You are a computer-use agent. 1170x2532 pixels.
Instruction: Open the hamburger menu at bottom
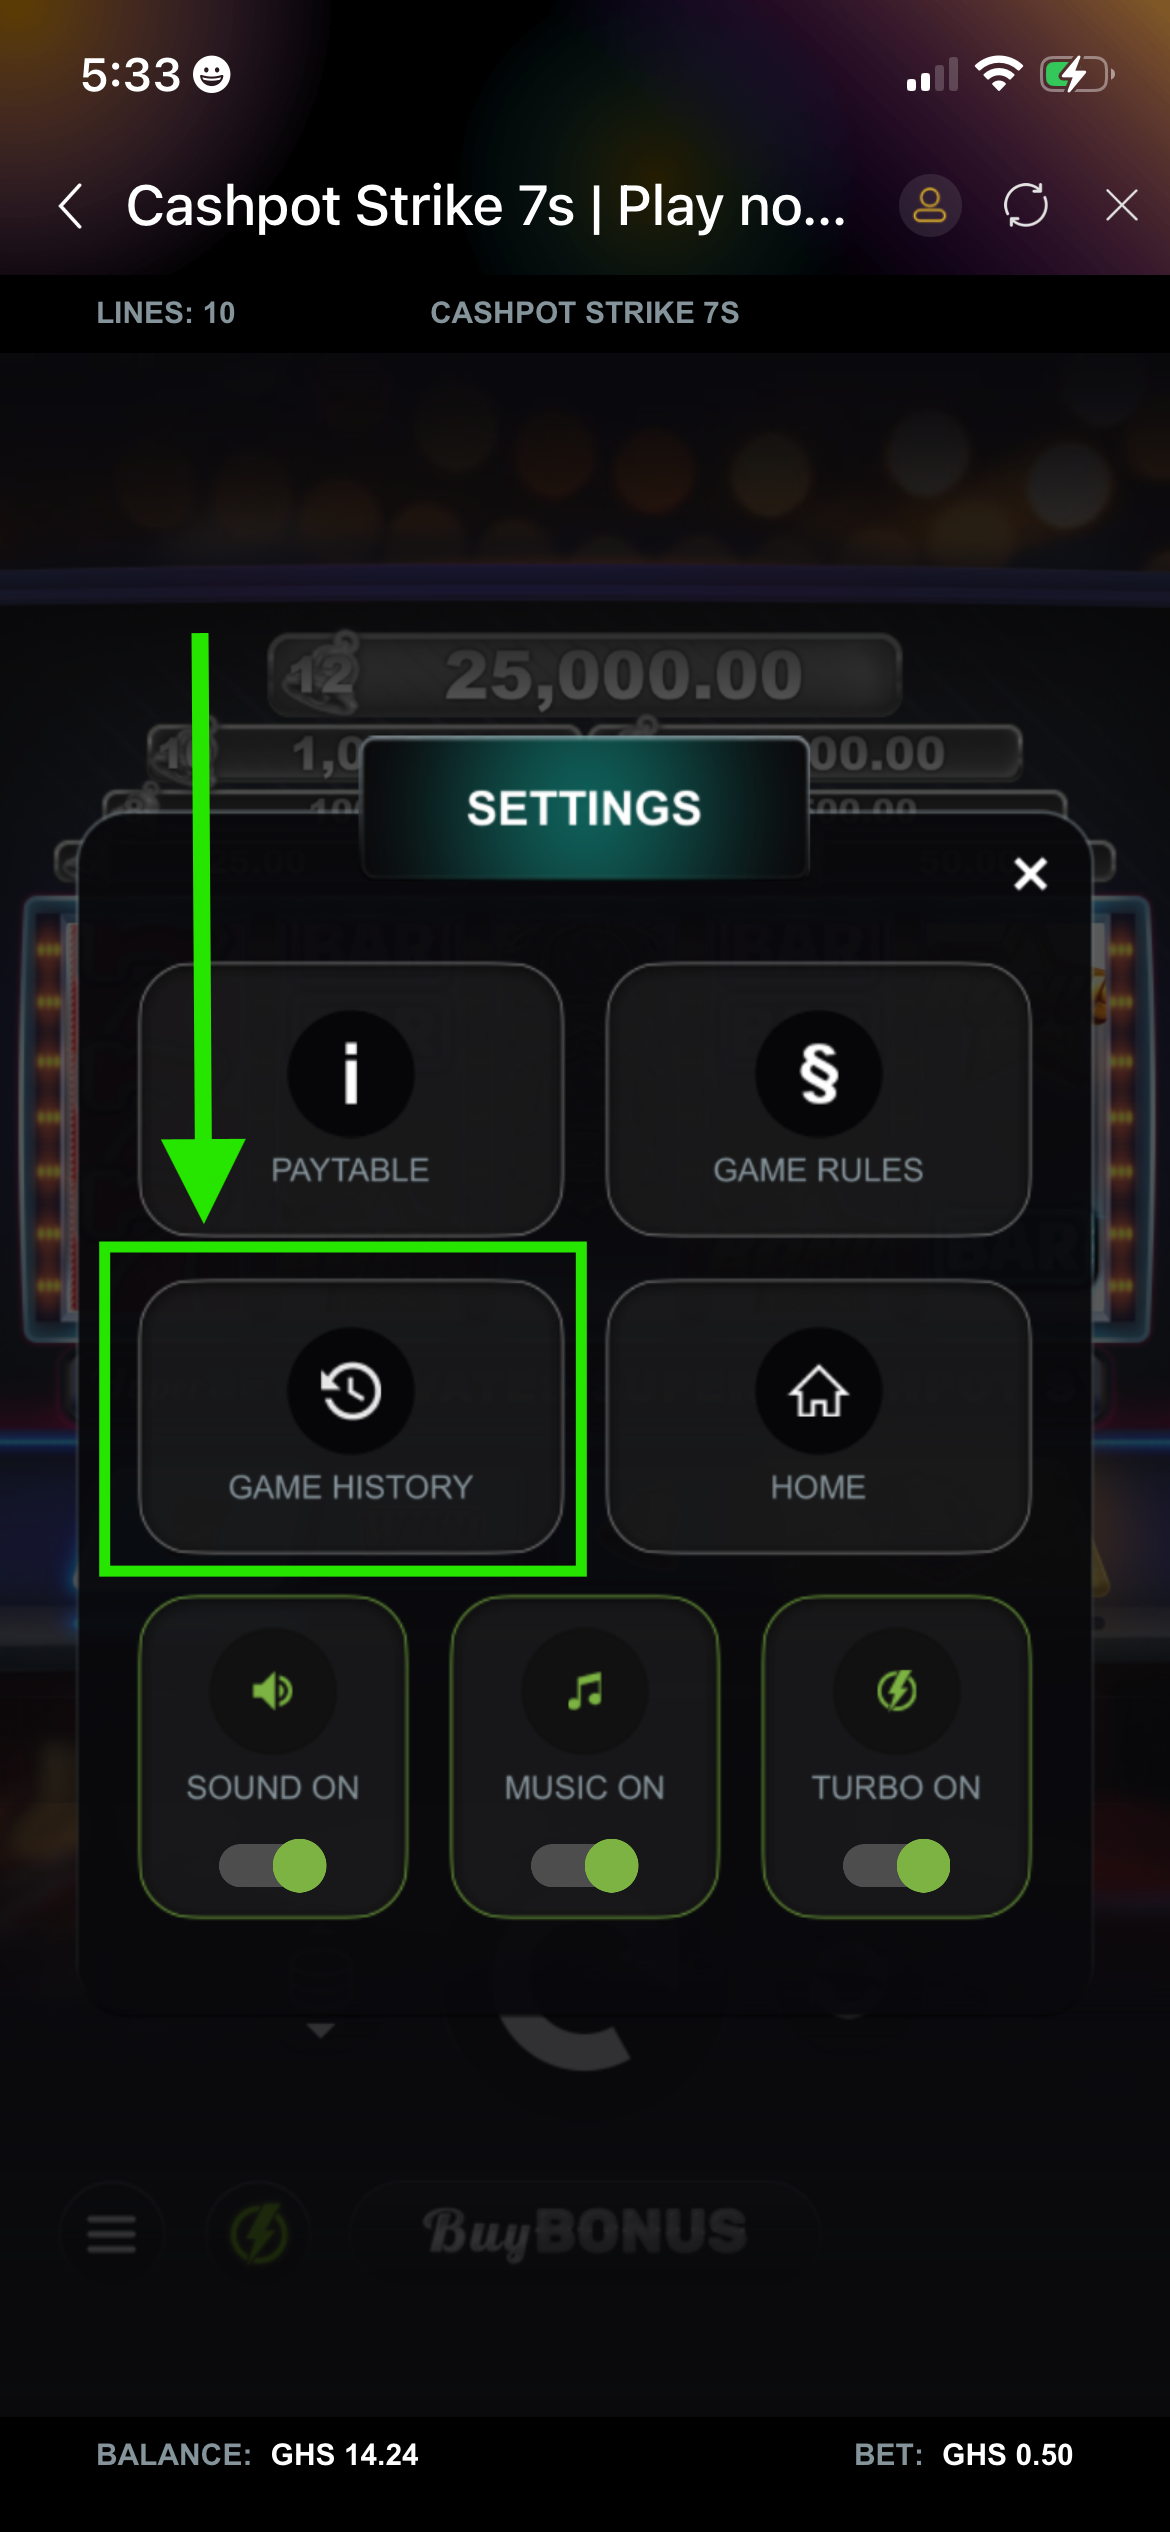[x=111, y=2232]
